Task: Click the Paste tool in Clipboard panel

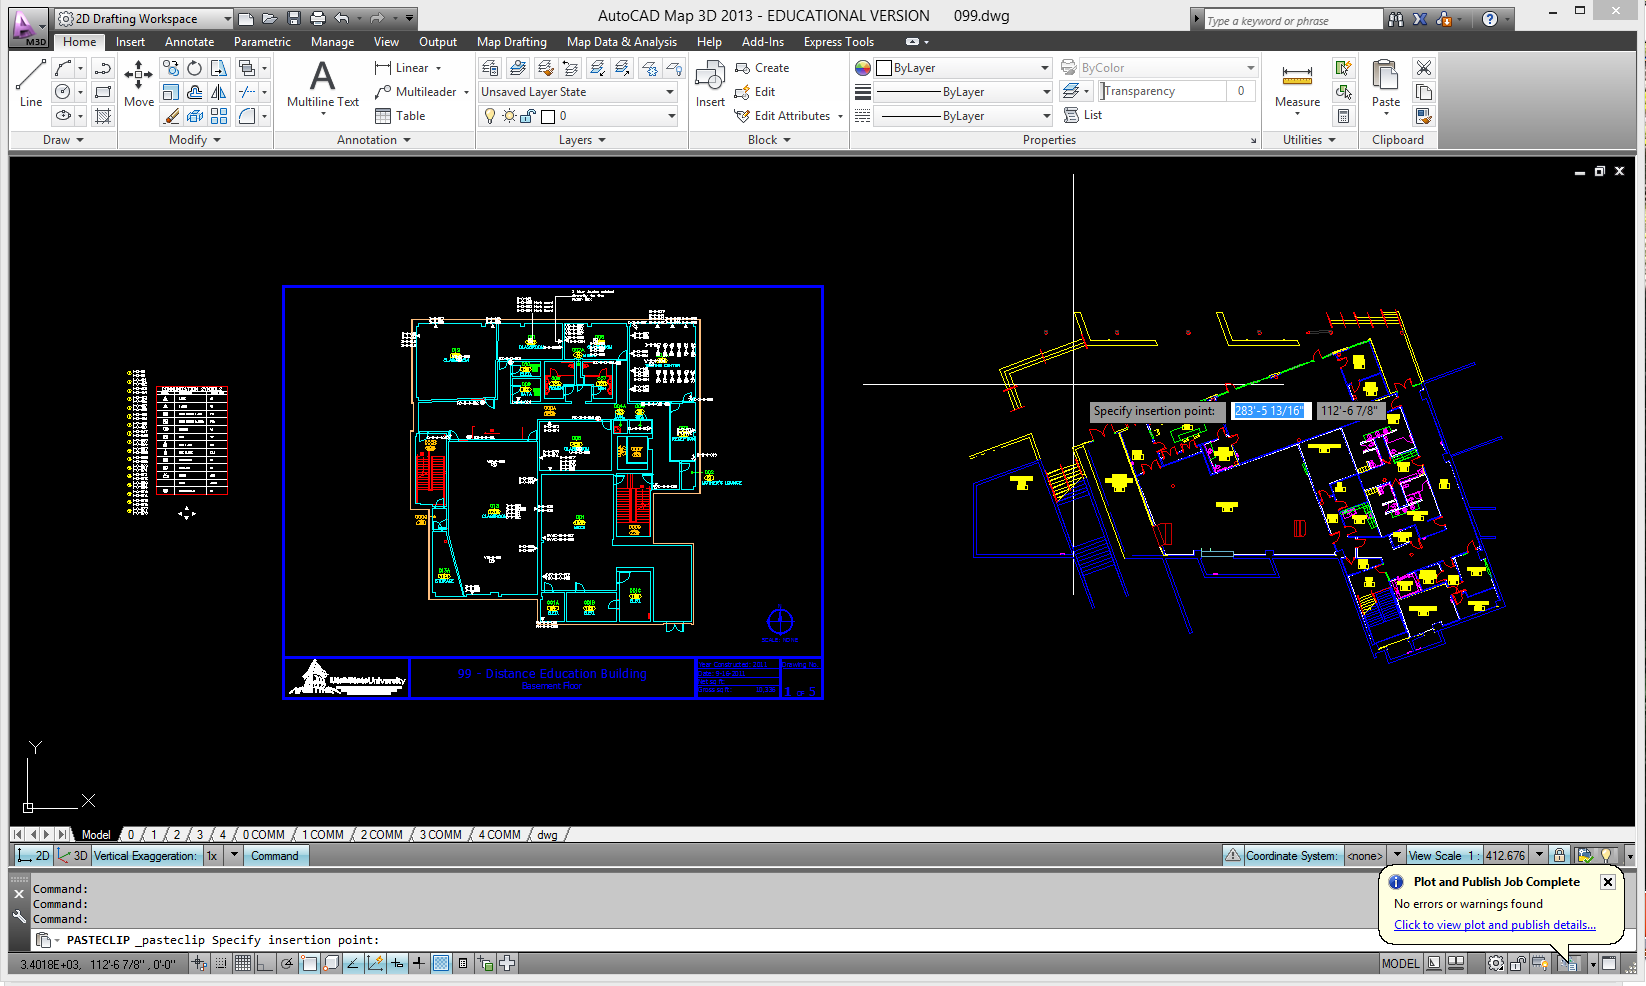Action: click(1385, 85)
